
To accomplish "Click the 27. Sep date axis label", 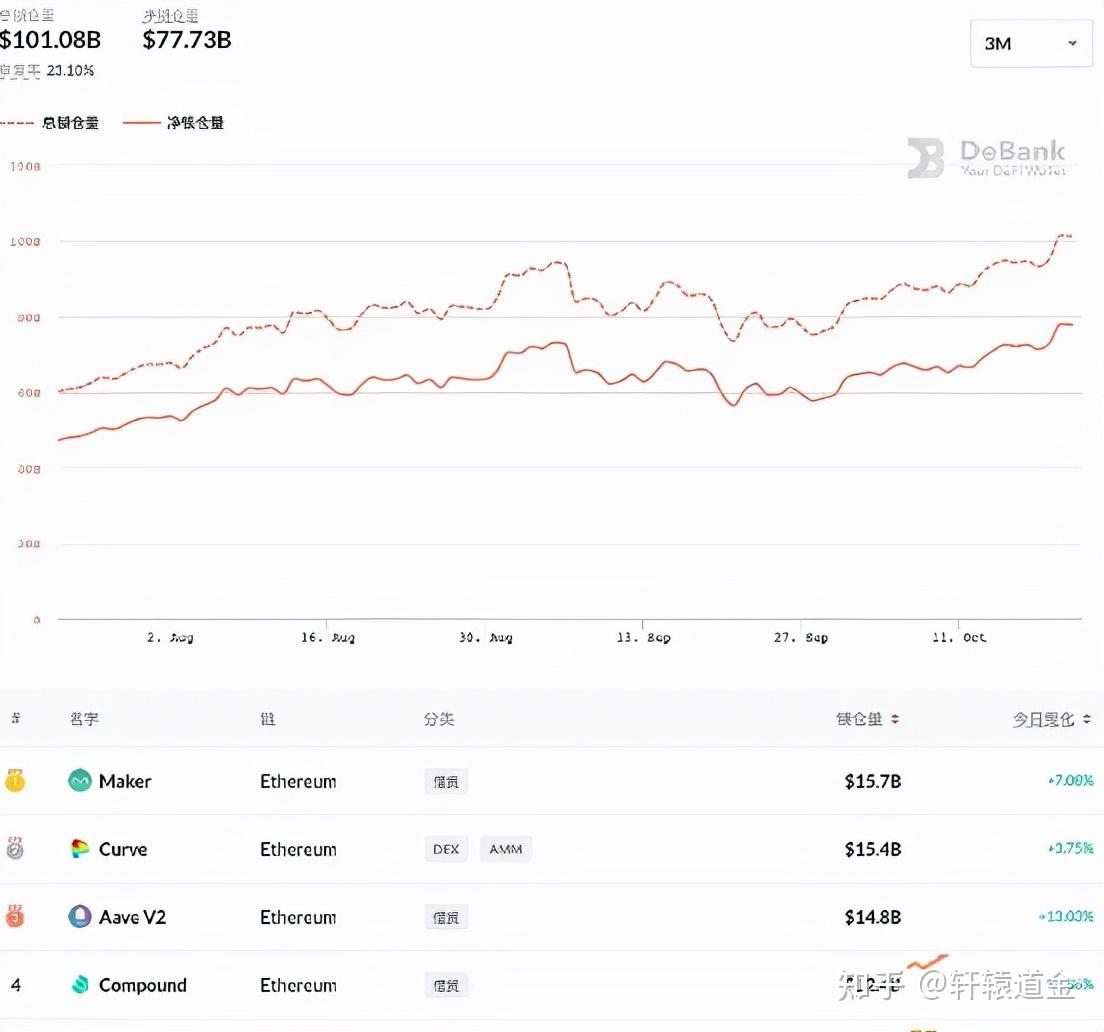I will pyautogui.click(x=801, y=637).
